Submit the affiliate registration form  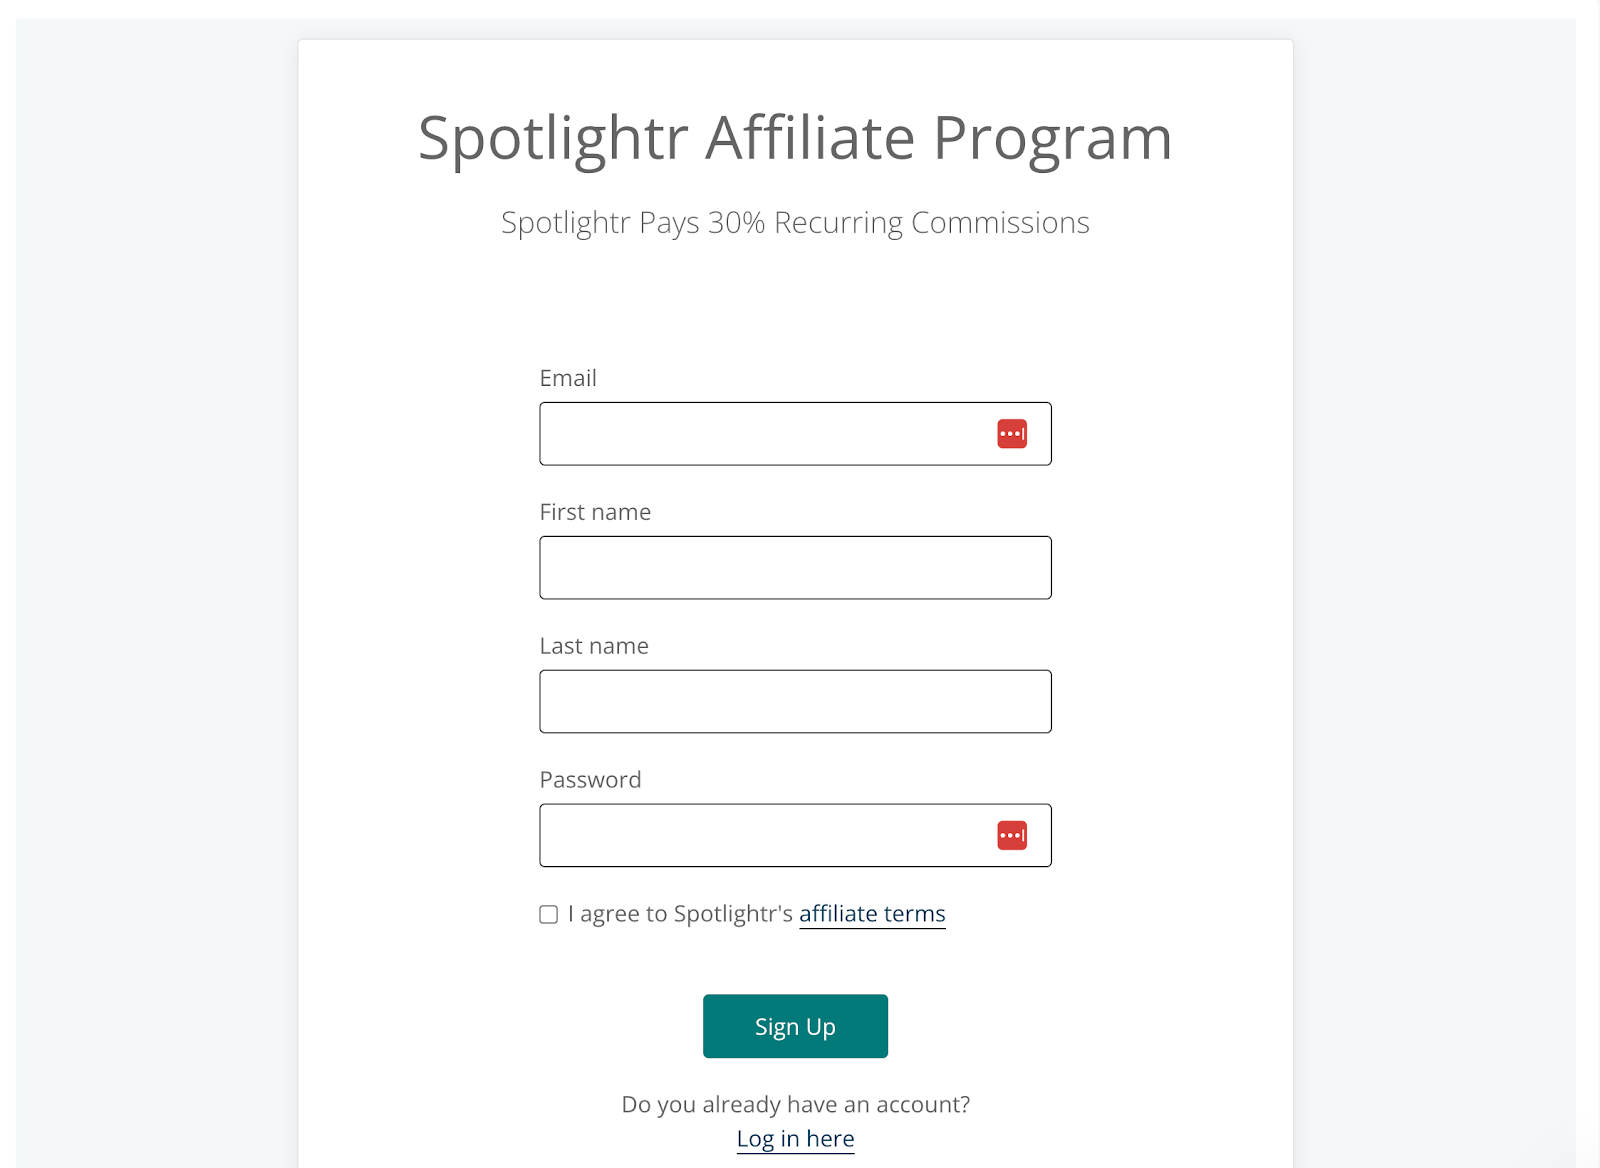pyautogui.click(x=795, y=1026)
